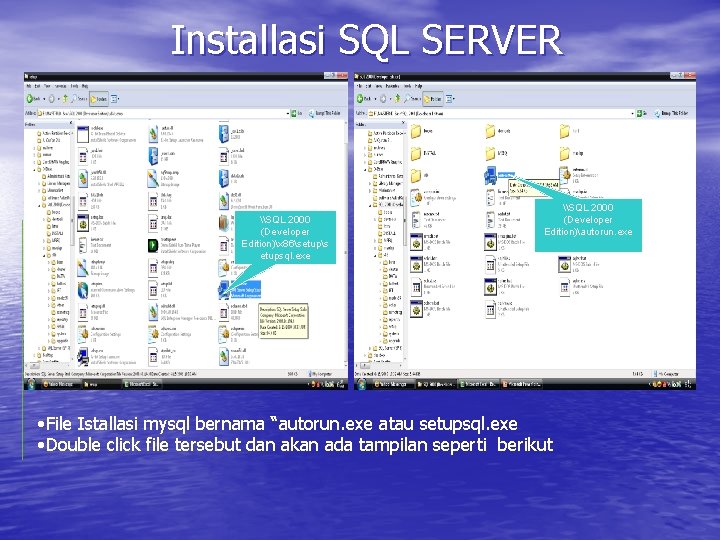Open the devtools folder in right window
Viewport: 720px width, 540px height.
pyautogui.click(x=498, y=131)
